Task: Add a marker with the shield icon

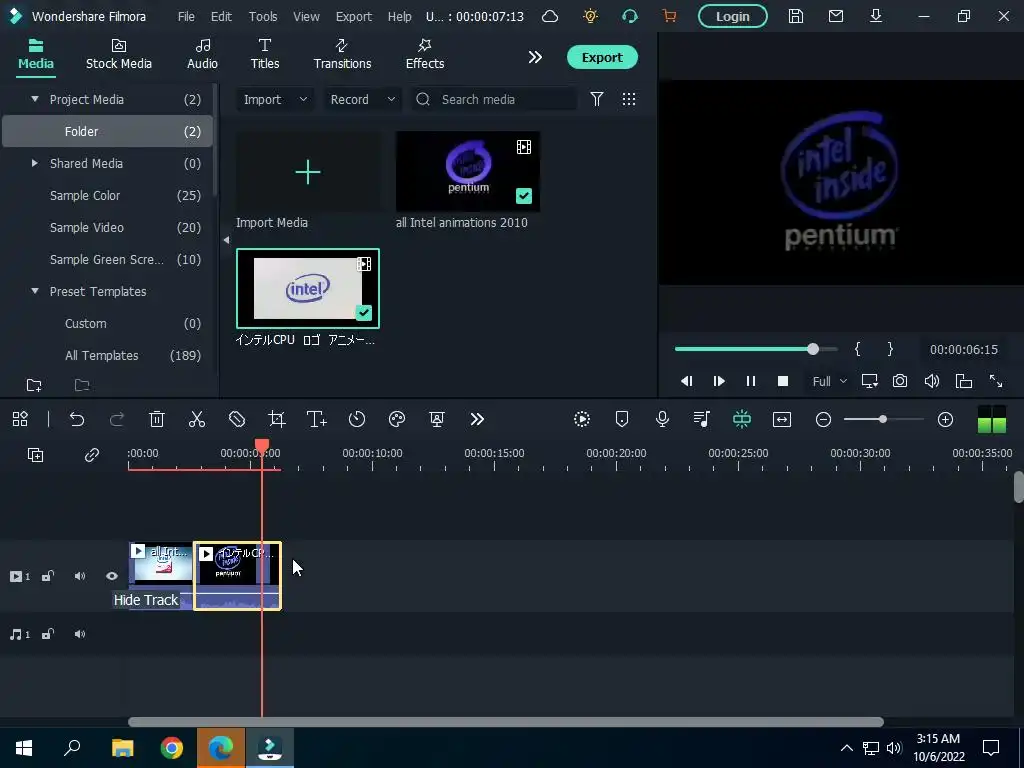Action: pyautogui.click(x=622, y=419)
